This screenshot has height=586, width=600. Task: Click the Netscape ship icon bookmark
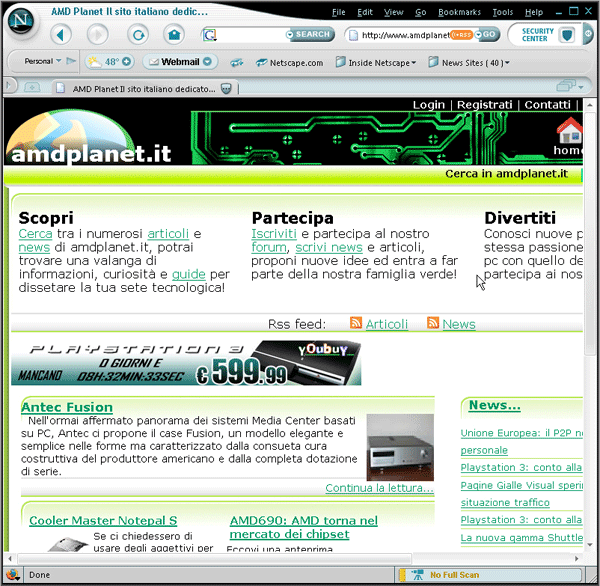pos(236,62)
